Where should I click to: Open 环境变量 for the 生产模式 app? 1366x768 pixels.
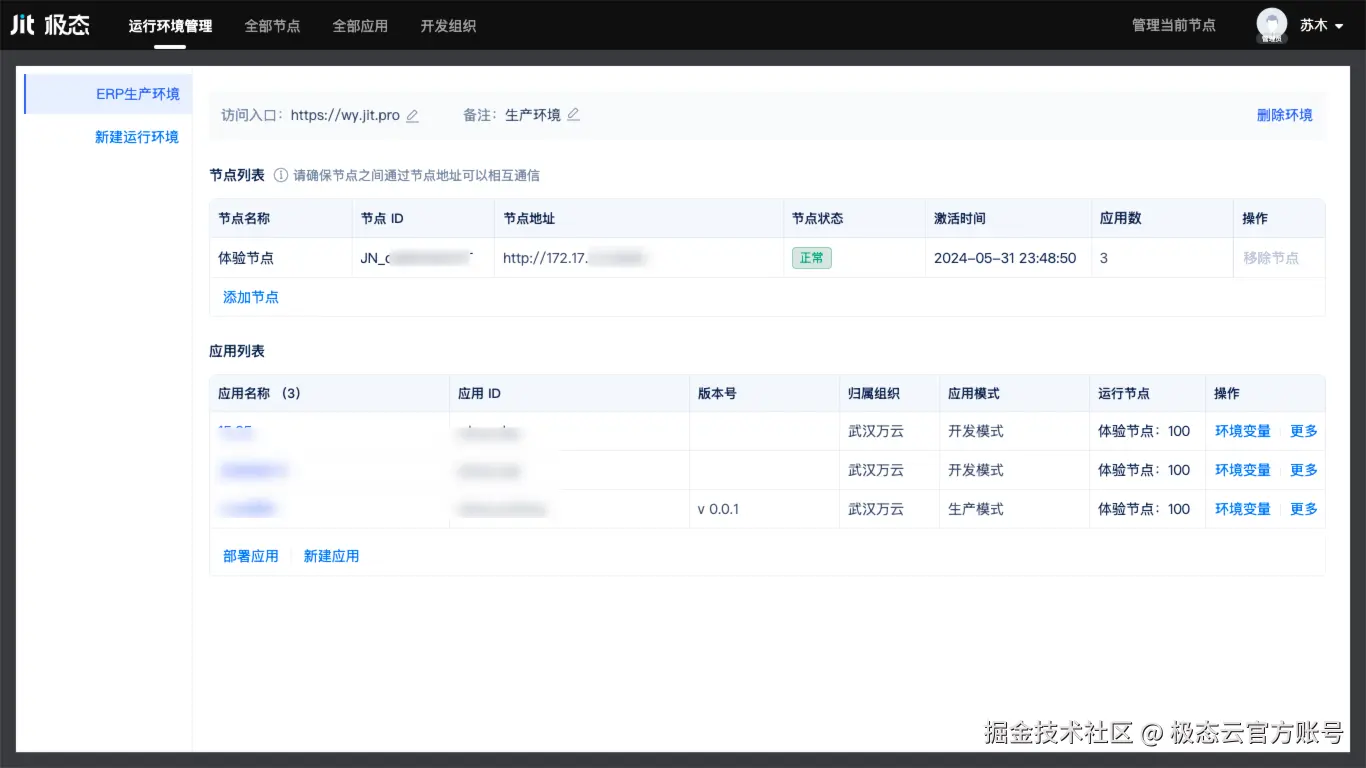pos(1243,509)
